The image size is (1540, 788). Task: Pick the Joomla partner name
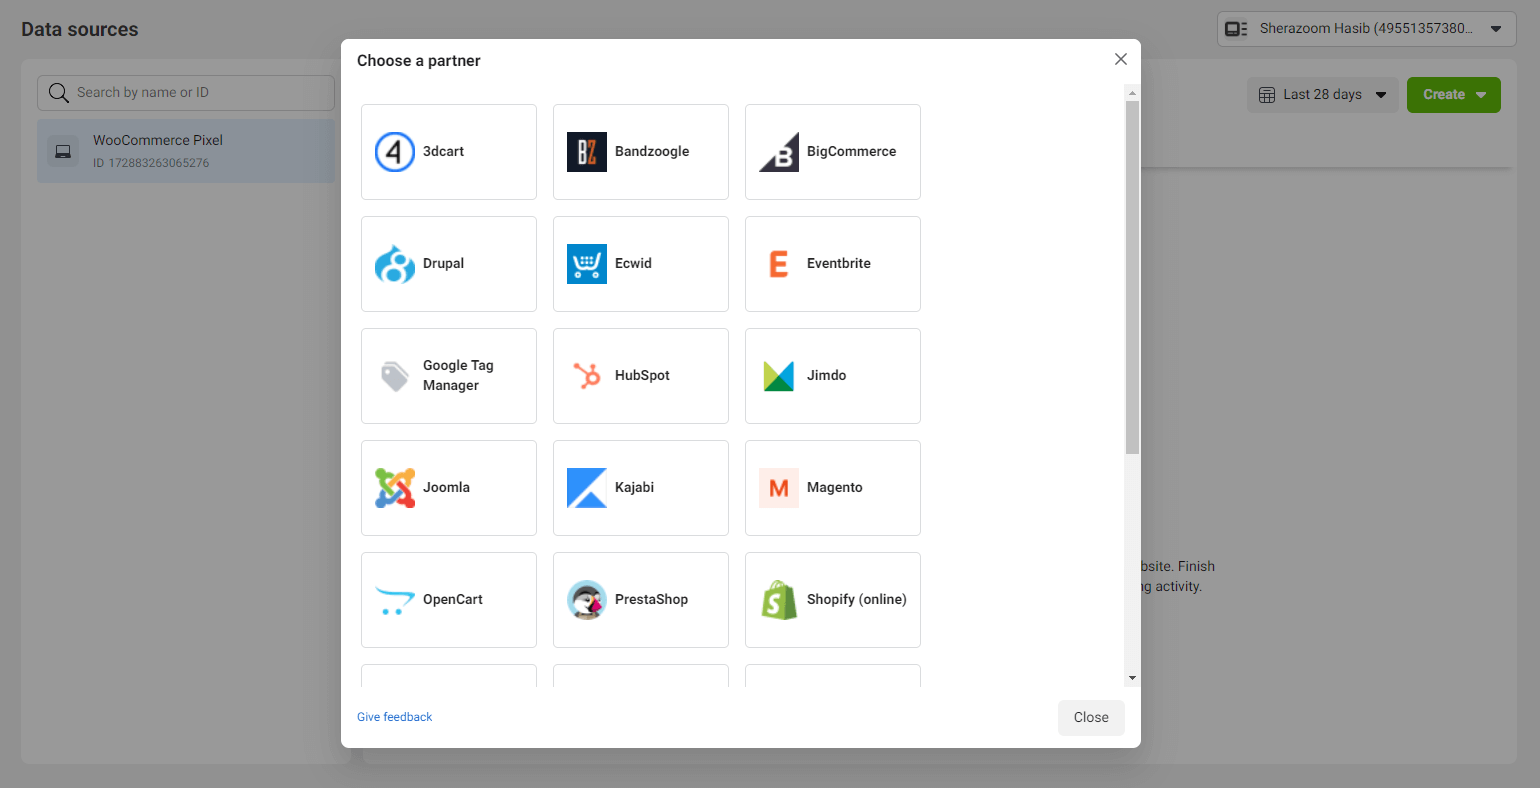[x=446, y=488]
